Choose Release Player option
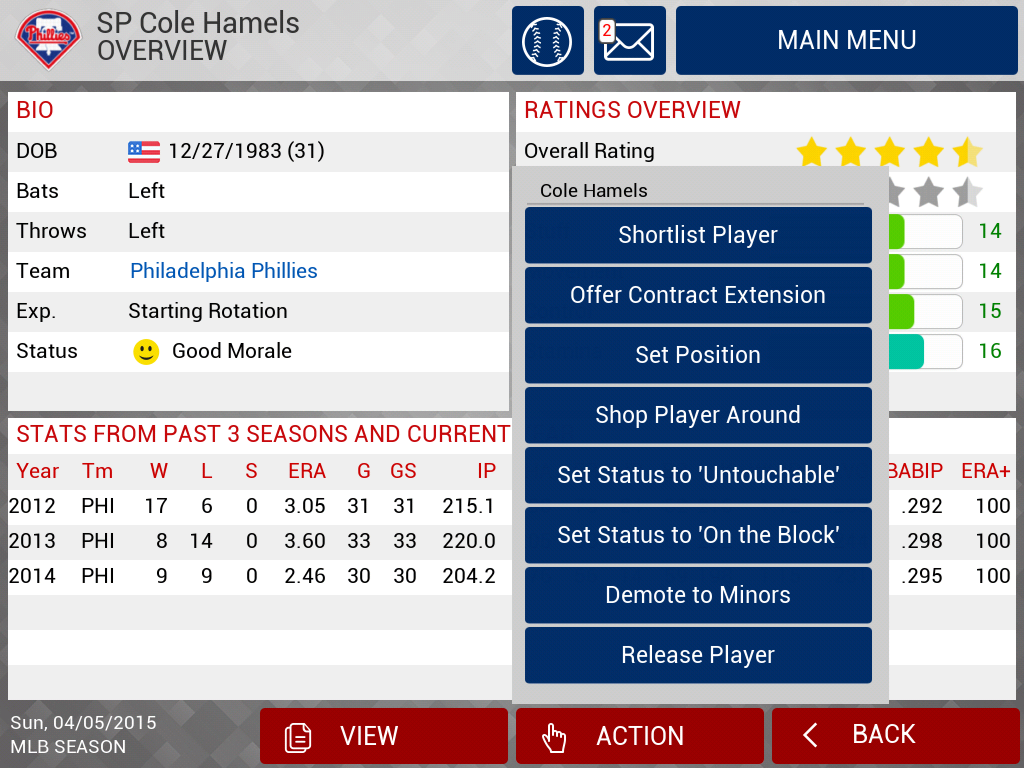This screenshot has width=1024, height=768. coord(698,656)
